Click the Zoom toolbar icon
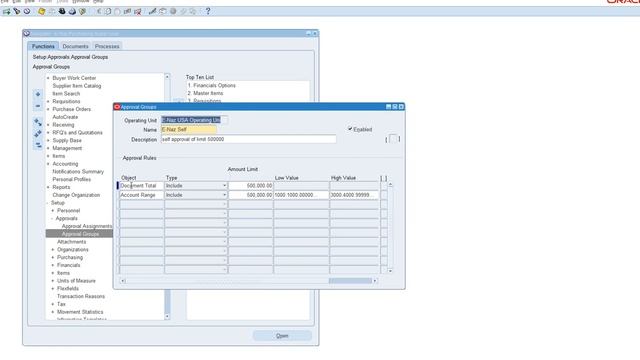 [163, 11]
